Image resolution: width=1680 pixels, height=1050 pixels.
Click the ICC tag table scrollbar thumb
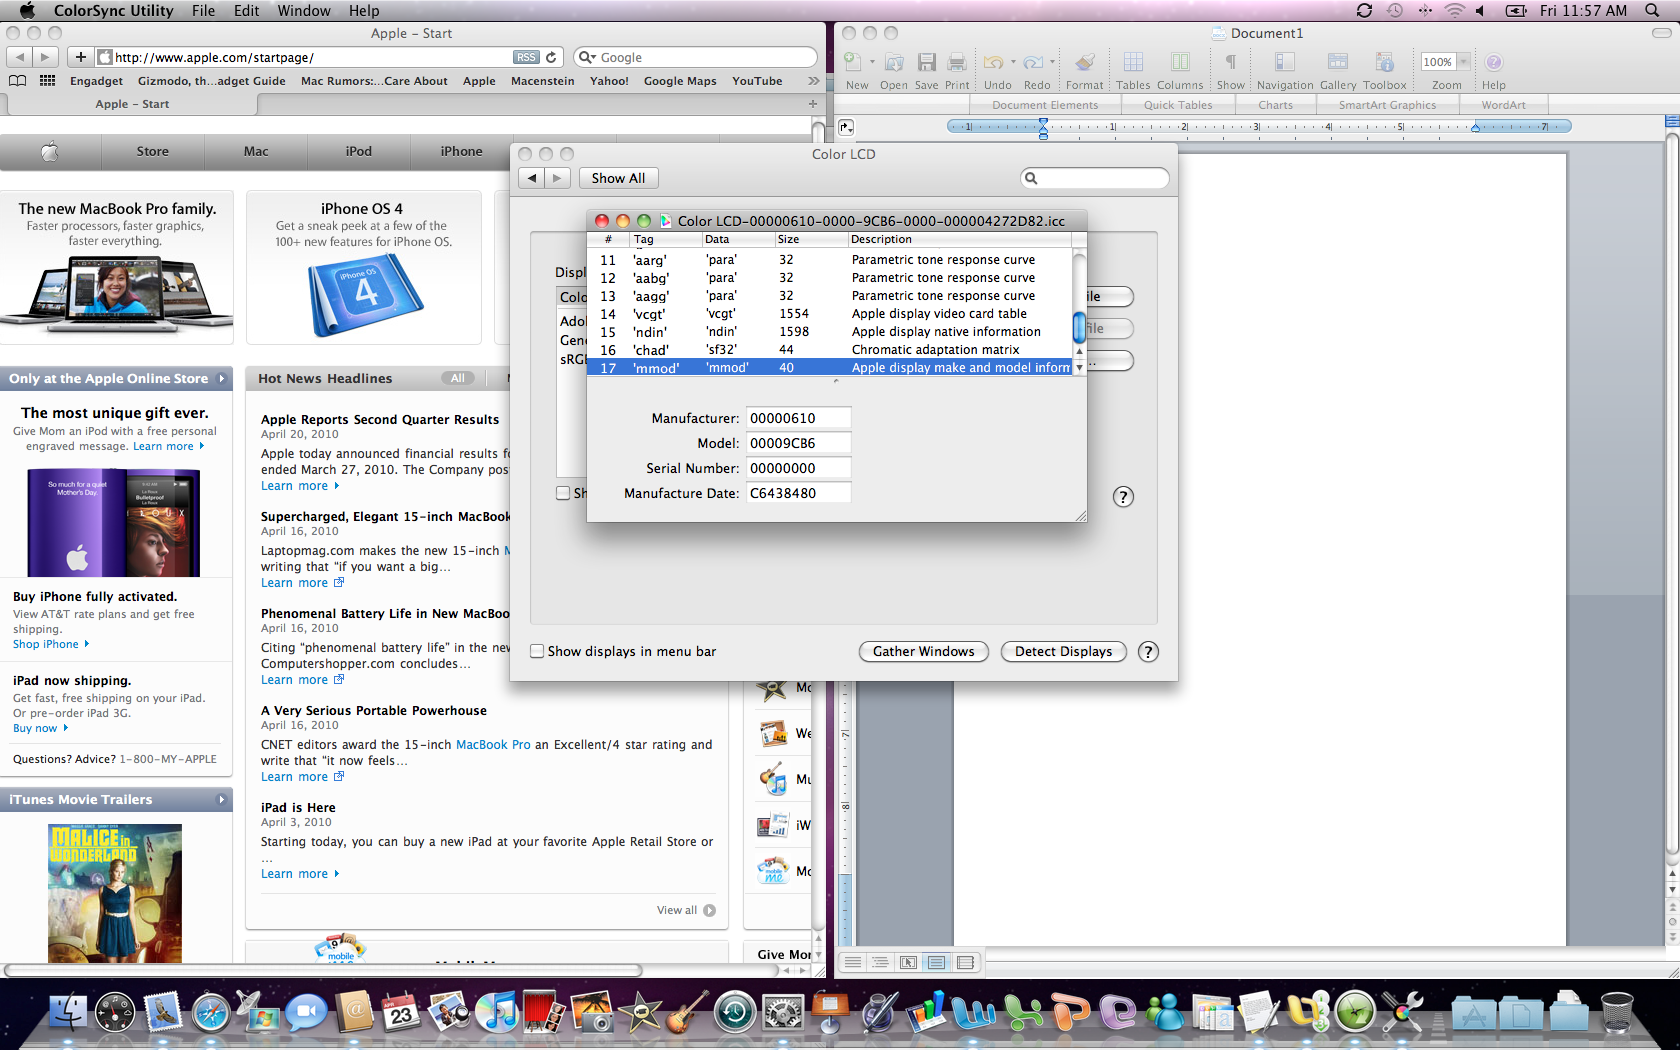coord(1079,327)
